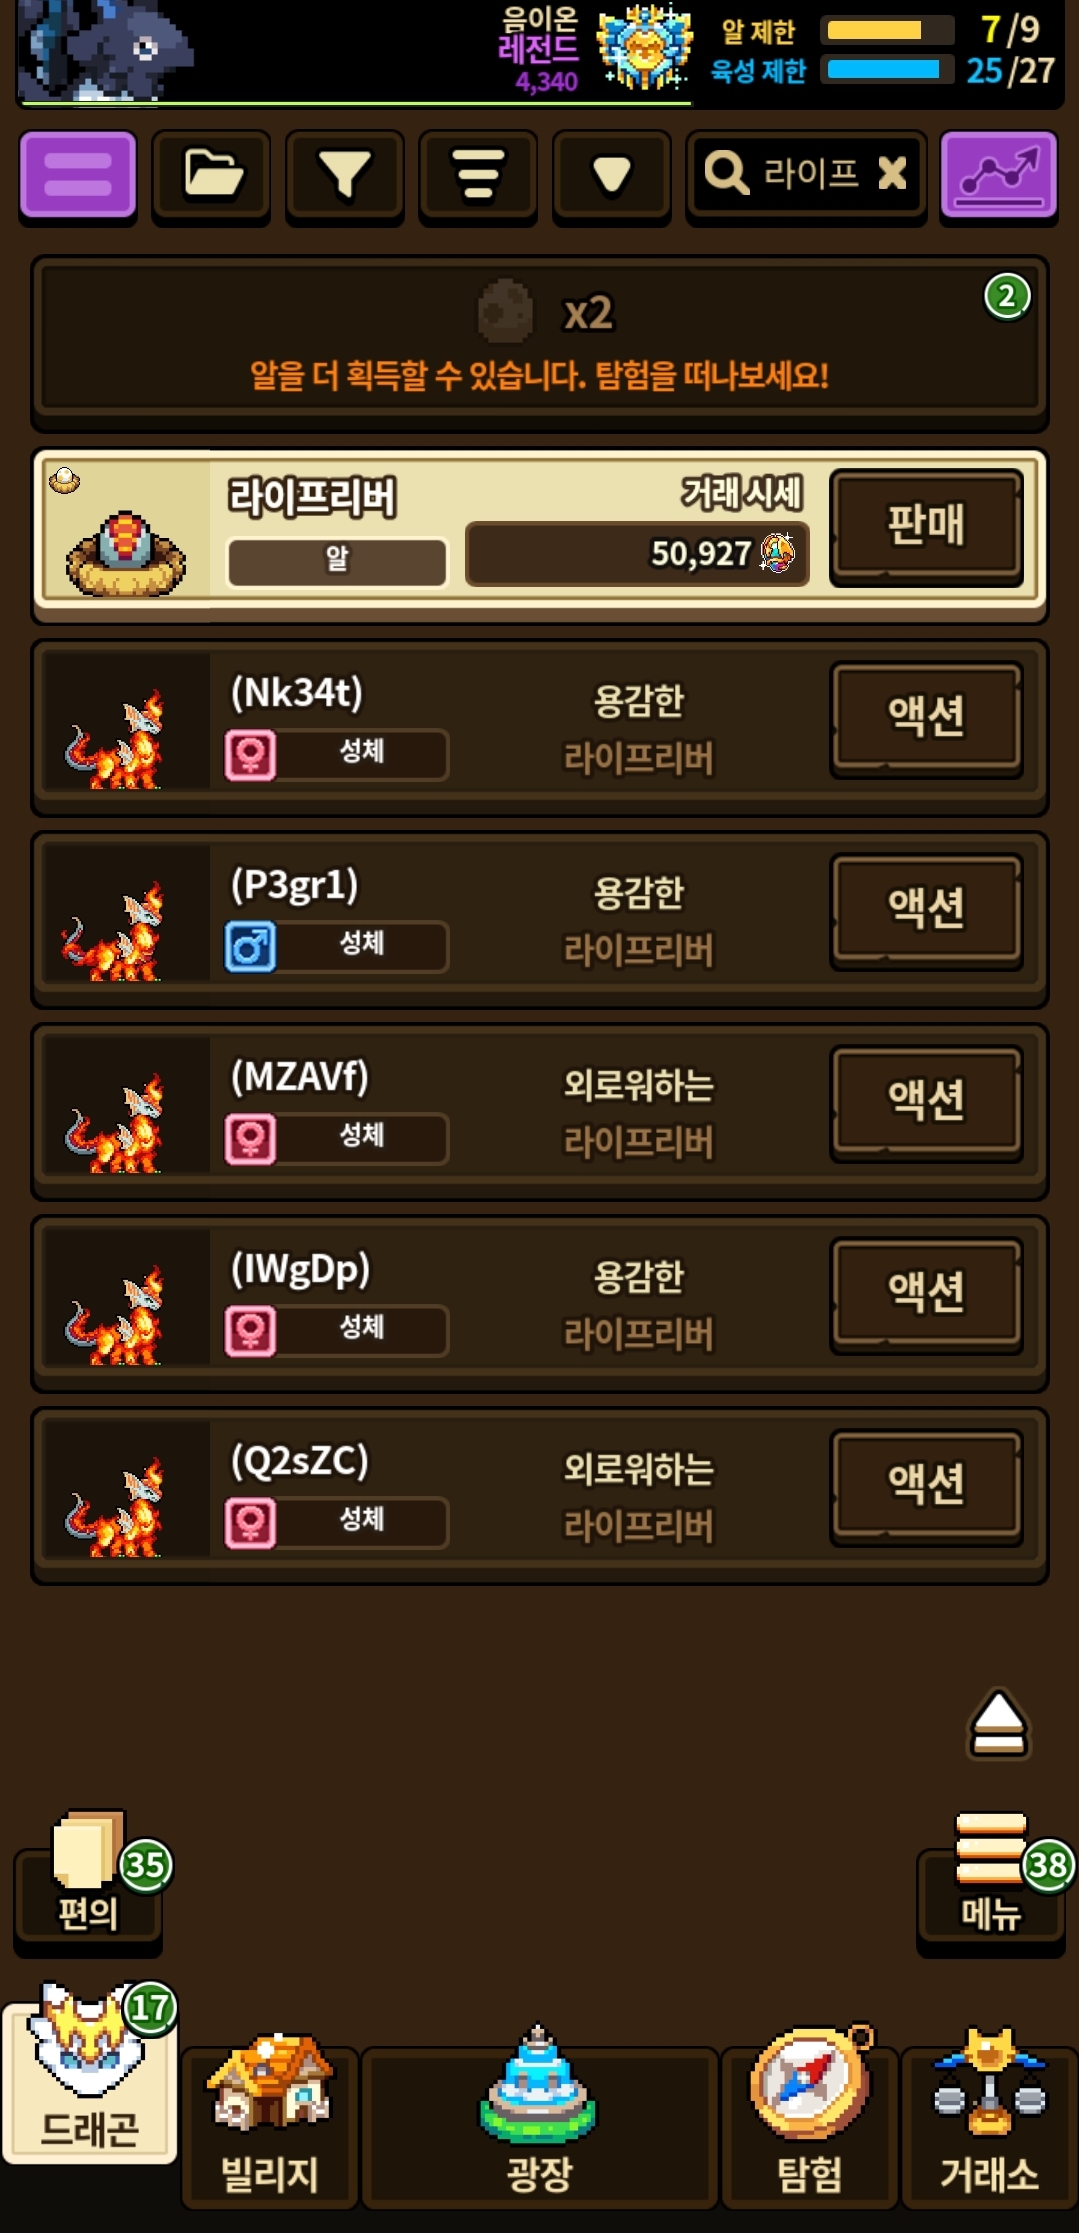Screen dimensions: 1079x2233
Task: Tap the scroll-to-top arrow icon
Action: (x=999, y=1724)
